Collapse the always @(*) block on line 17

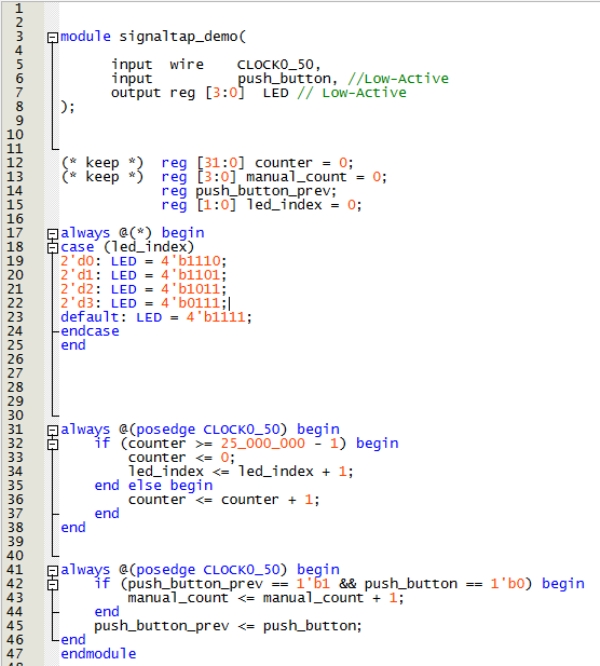click(52, 233)
